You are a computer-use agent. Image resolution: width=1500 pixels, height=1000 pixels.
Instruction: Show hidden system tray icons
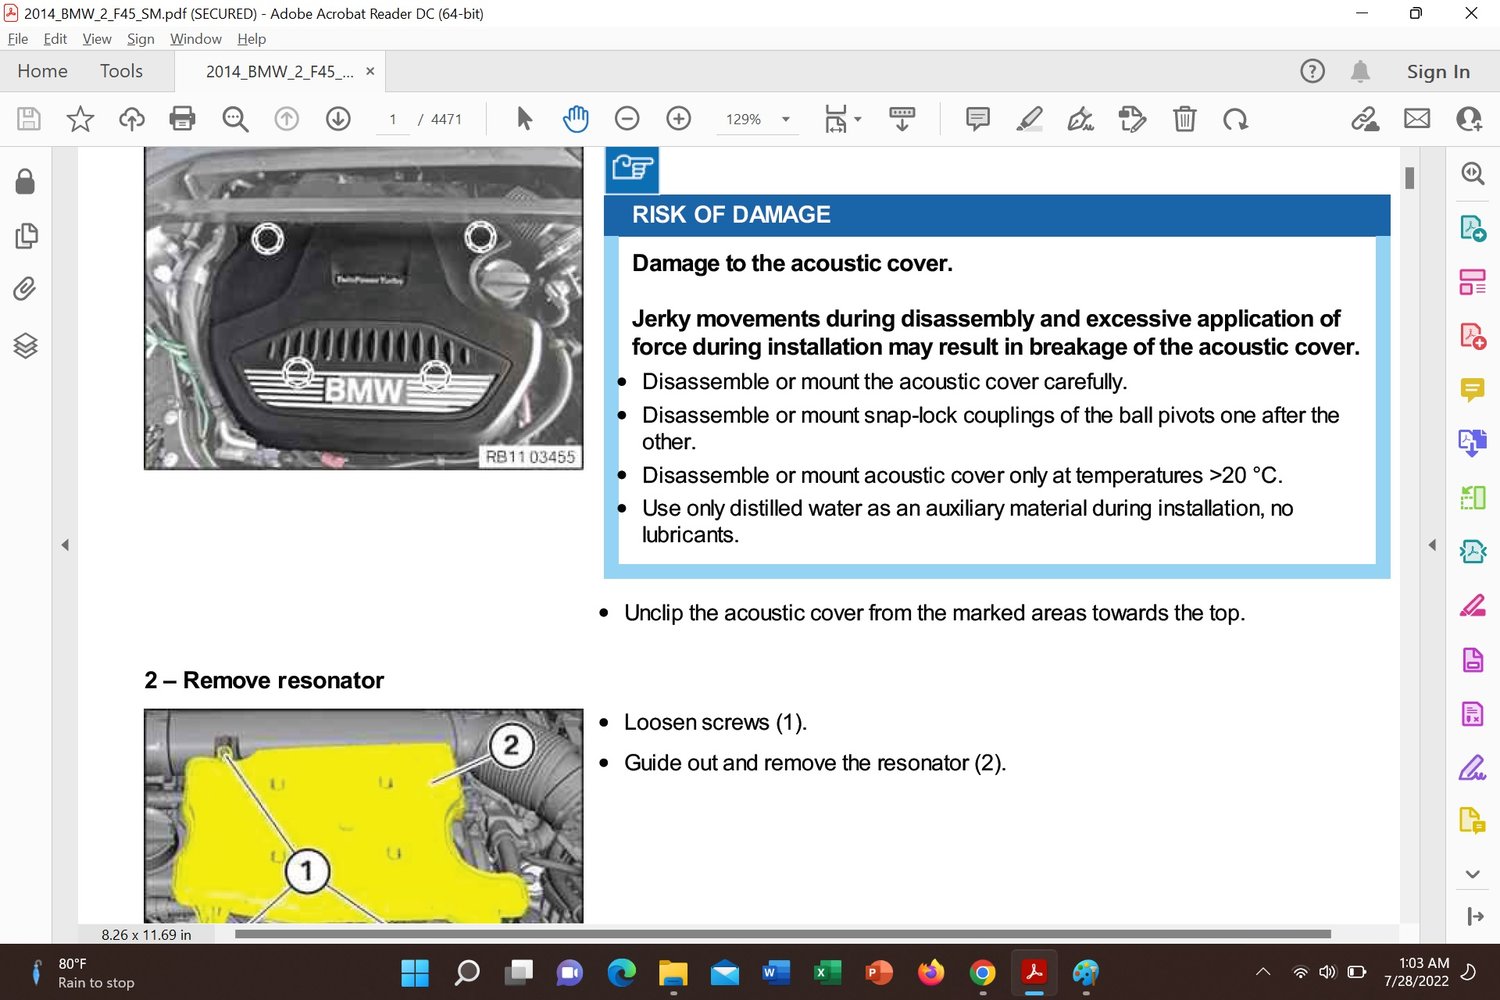pos(1263,972)
